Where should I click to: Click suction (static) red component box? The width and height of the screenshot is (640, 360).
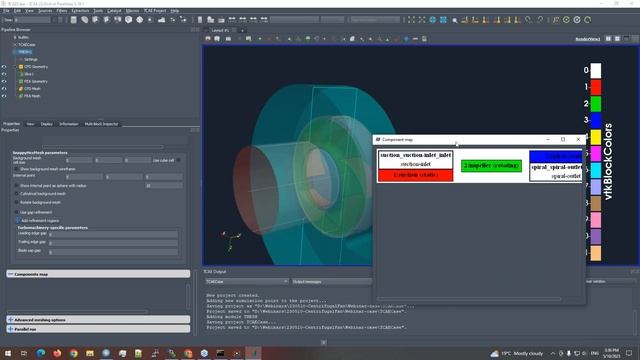pyautogui.click(x=416, y=175)
